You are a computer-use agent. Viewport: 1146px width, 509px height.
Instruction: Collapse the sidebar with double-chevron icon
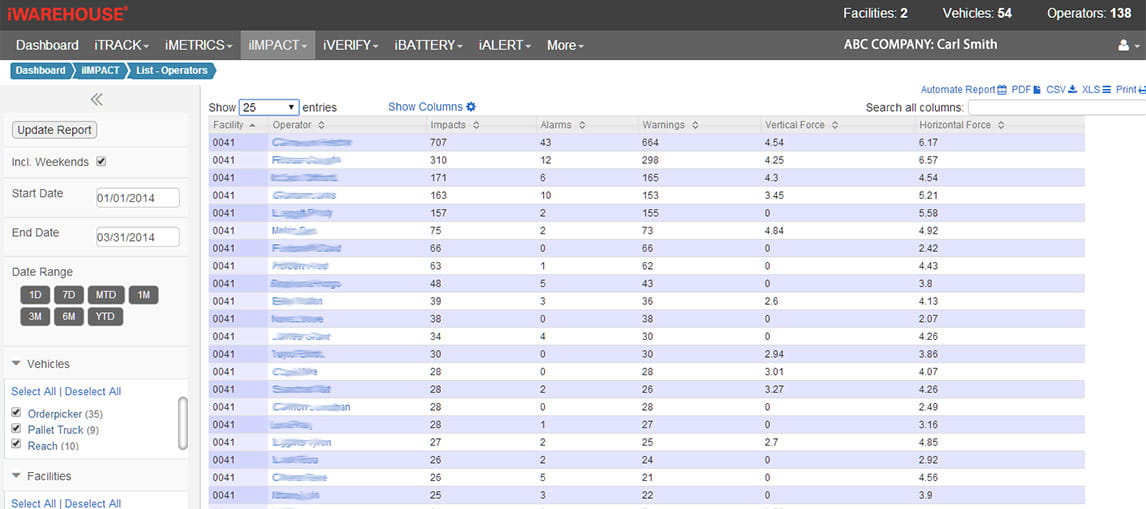pos(96,99)
